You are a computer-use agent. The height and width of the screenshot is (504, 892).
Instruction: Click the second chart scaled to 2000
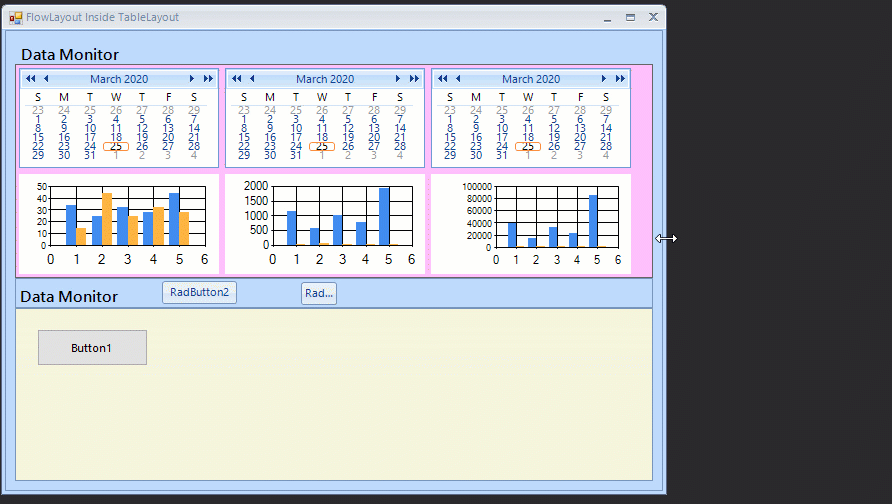coord(325,224)
